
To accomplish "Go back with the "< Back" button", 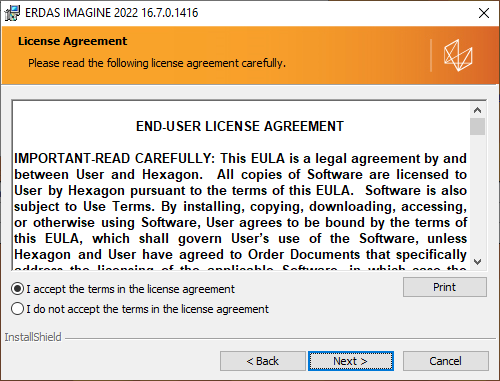I will [263, 361].
